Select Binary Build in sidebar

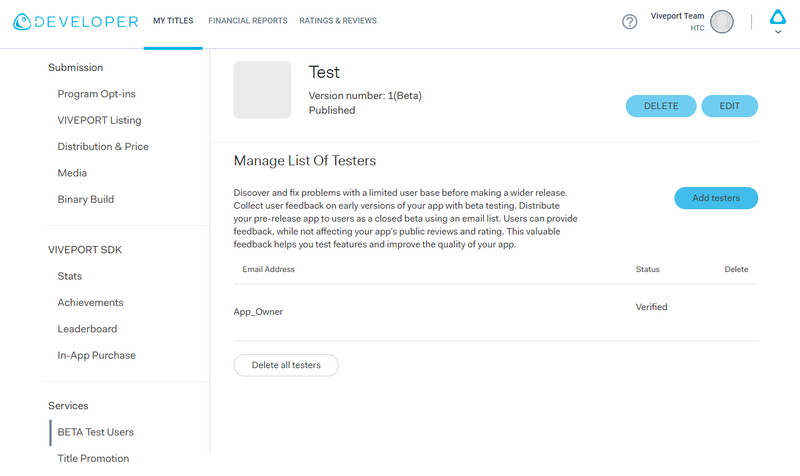click(x=86, y=199)
